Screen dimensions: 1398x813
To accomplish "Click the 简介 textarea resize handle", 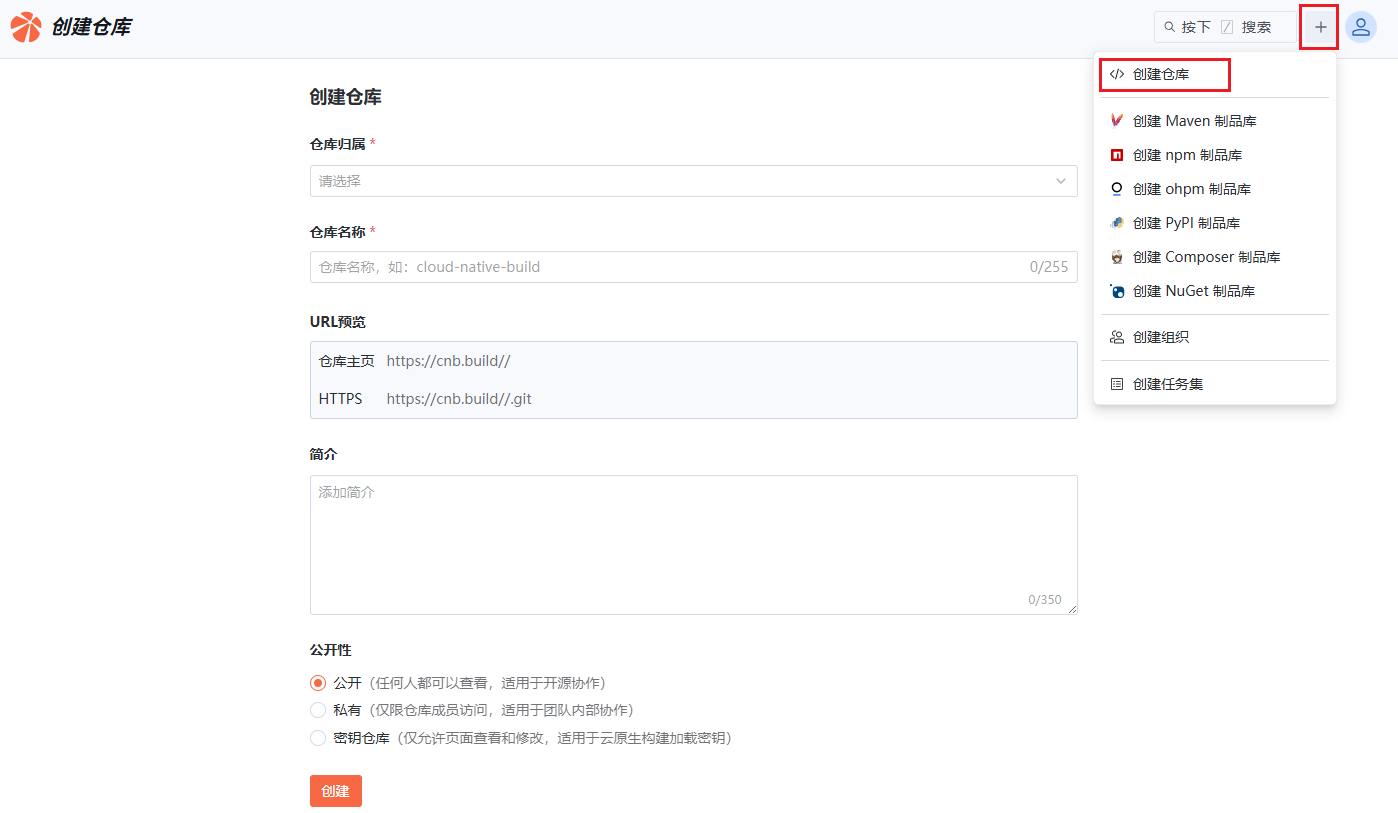I will point(1072,608).
